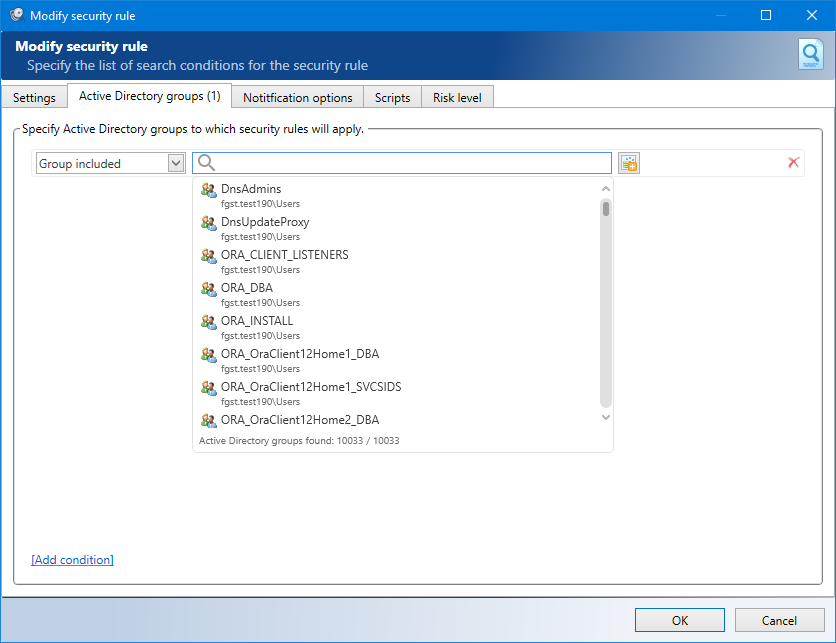The height and width of the screenshot is (643, 836).
Task: Click the scroll up arrow of the group list
Action: point(606,189)
